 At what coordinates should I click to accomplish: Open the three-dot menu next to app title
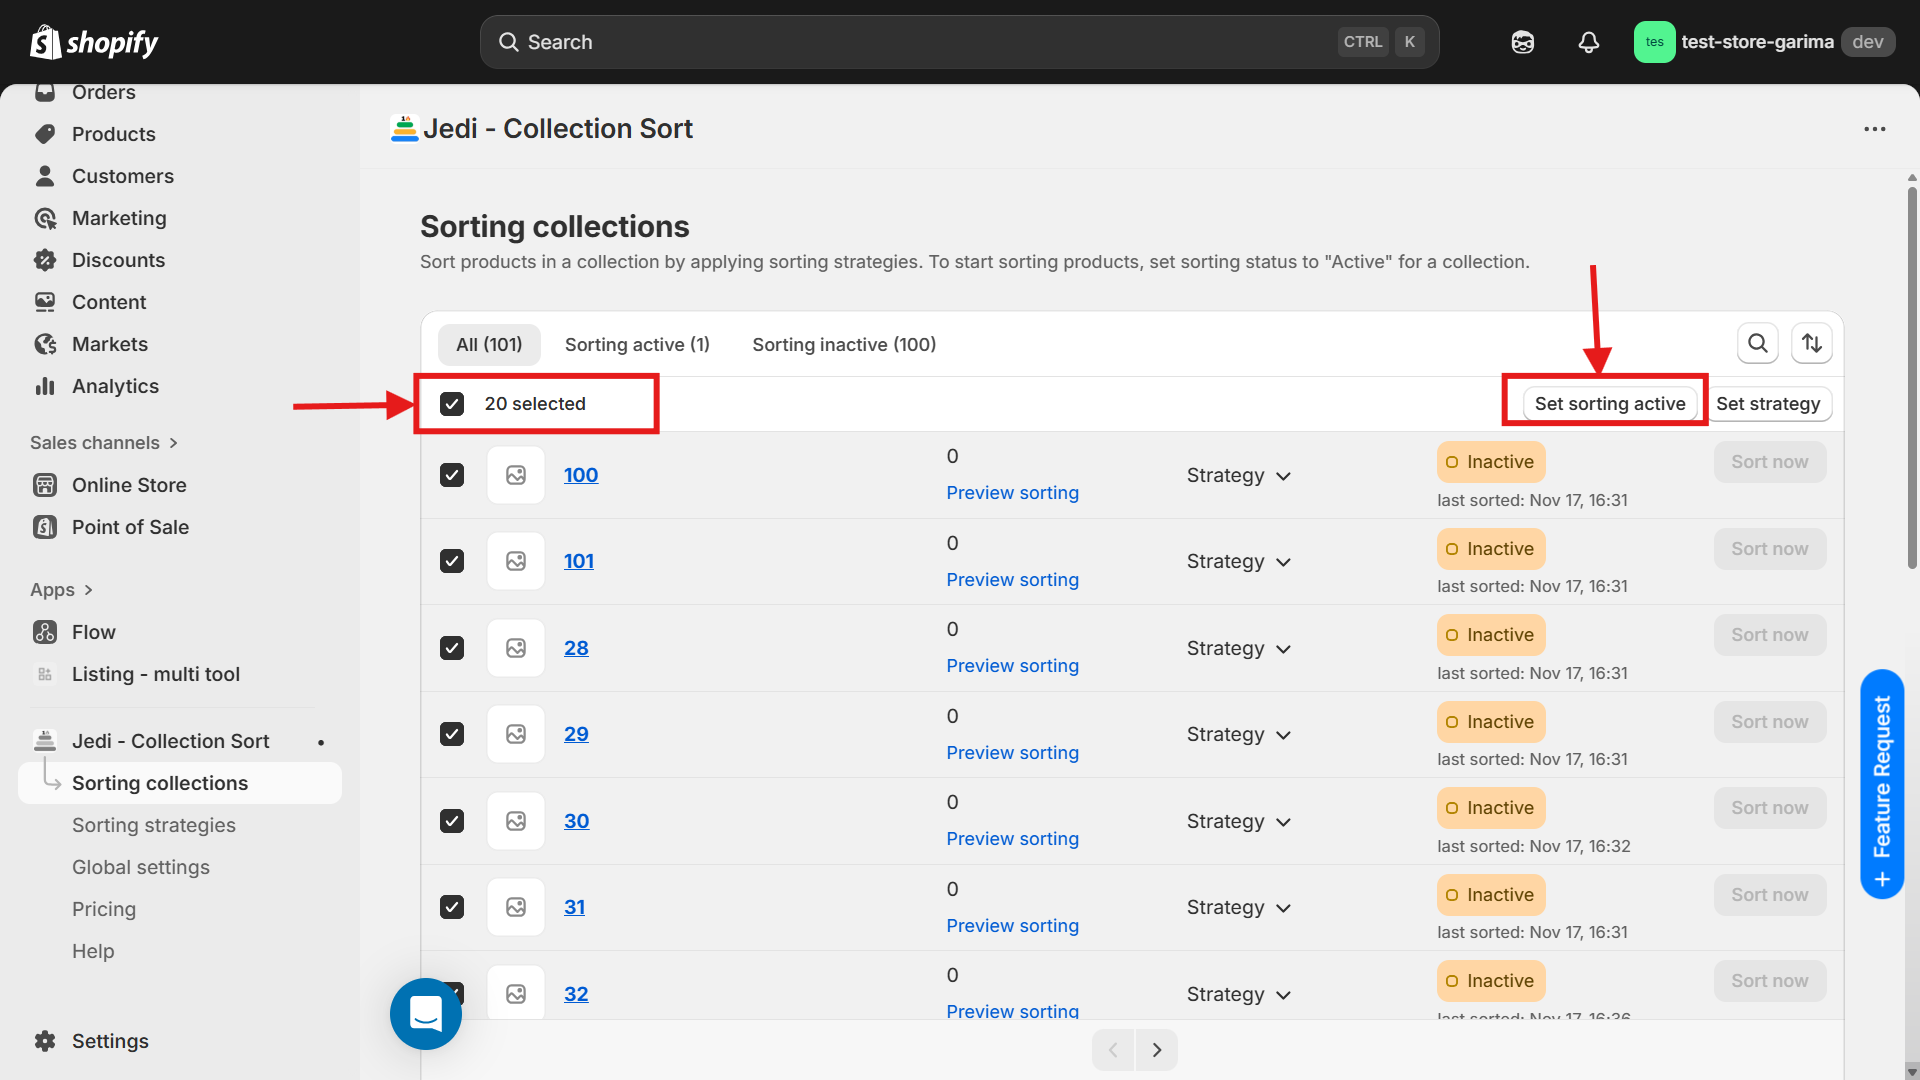1874,129
